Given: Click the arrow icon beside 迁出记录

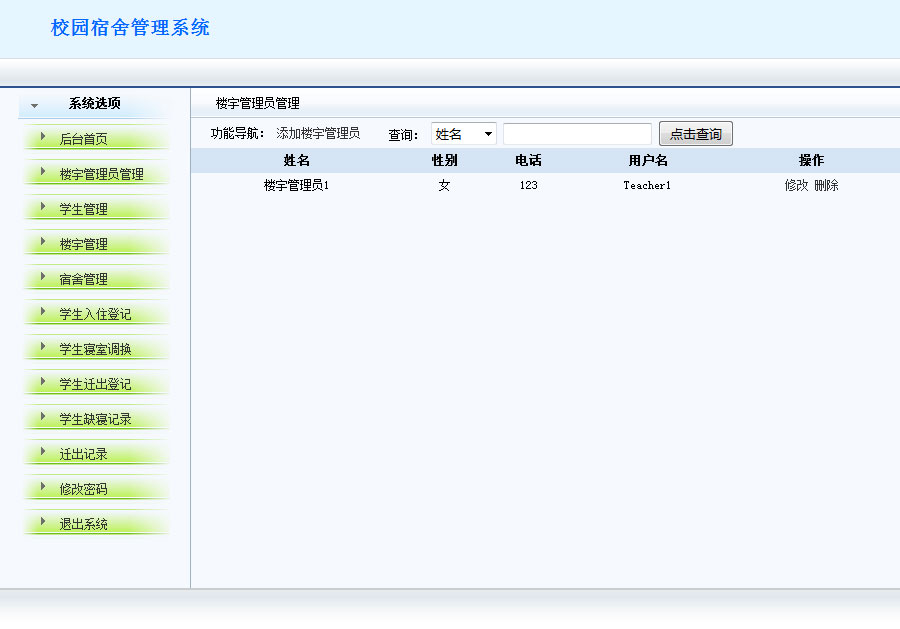Looking at the screenshot, I should coord(41,453).
